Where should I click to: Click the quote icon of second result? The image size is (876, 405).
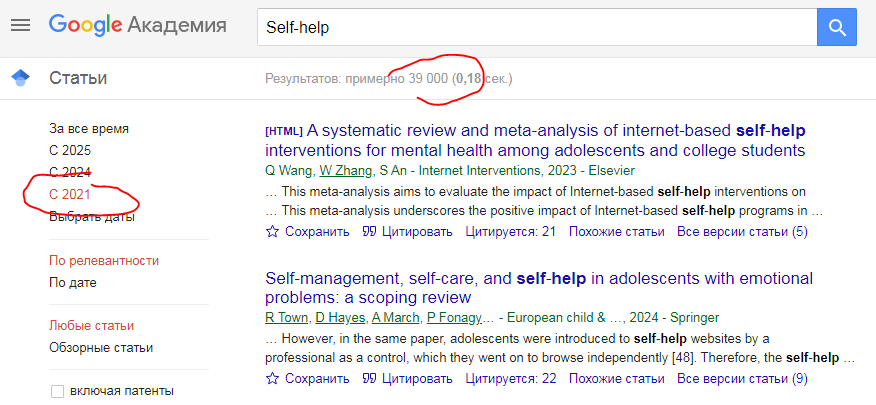click(x=369, y=379)
